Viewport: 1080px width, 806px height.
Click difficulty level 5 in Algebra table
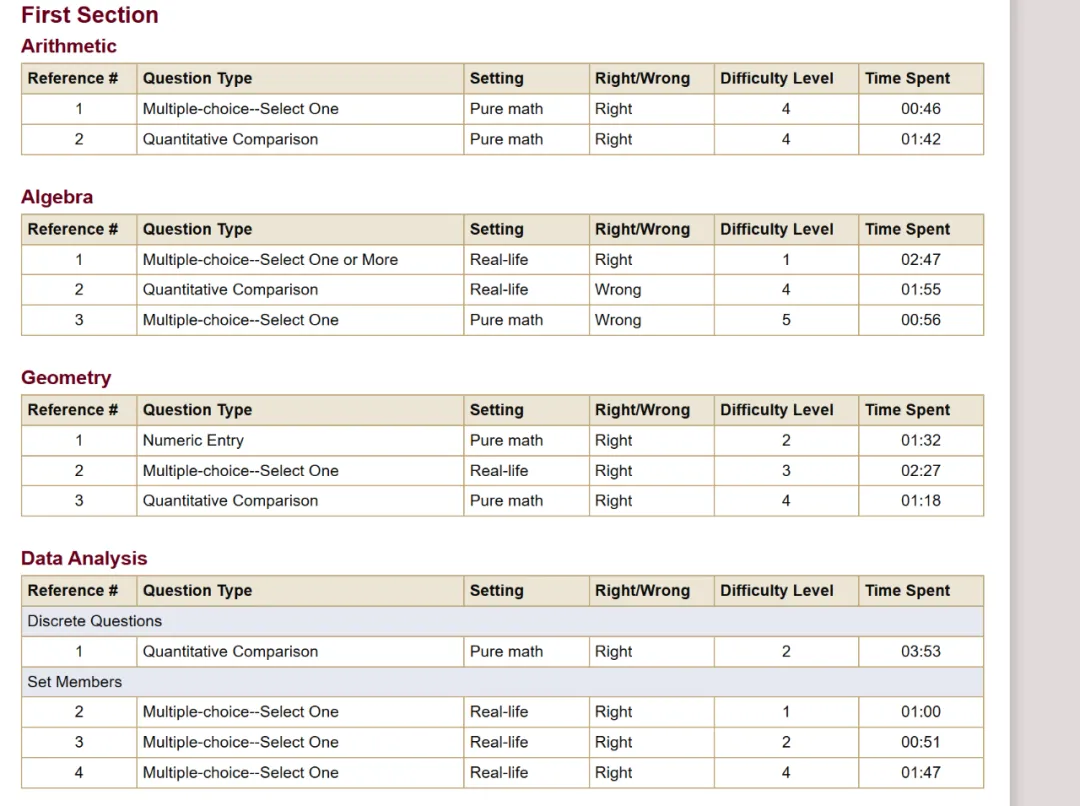click(x=786, y=320)
